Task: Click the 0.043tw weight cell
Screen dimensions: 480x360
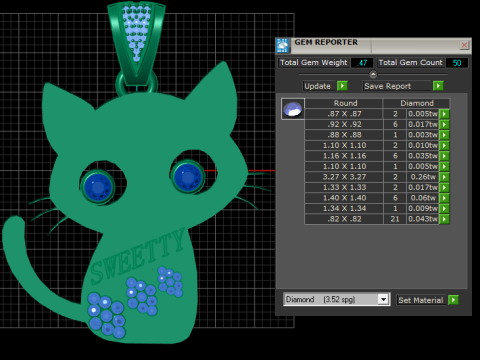Action: [423, 219]
